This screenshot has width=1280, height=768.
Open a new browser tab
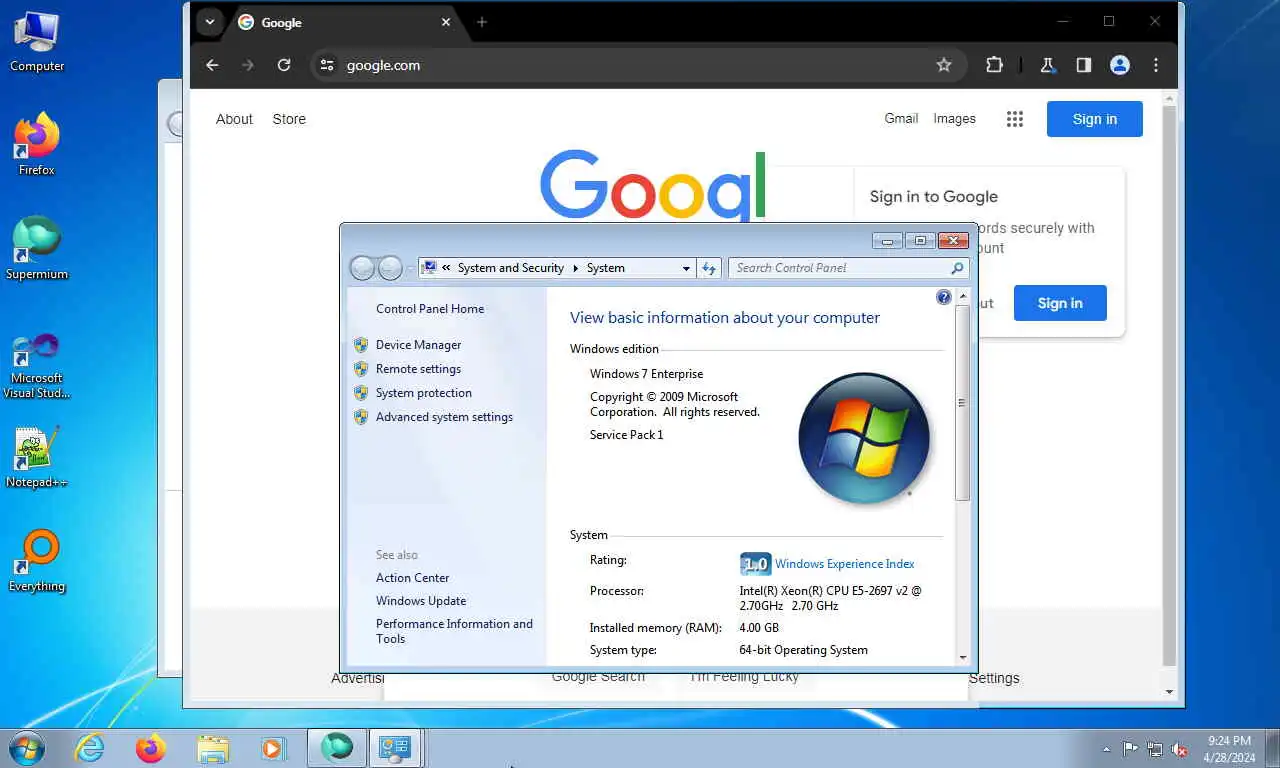tap(482, 22)
